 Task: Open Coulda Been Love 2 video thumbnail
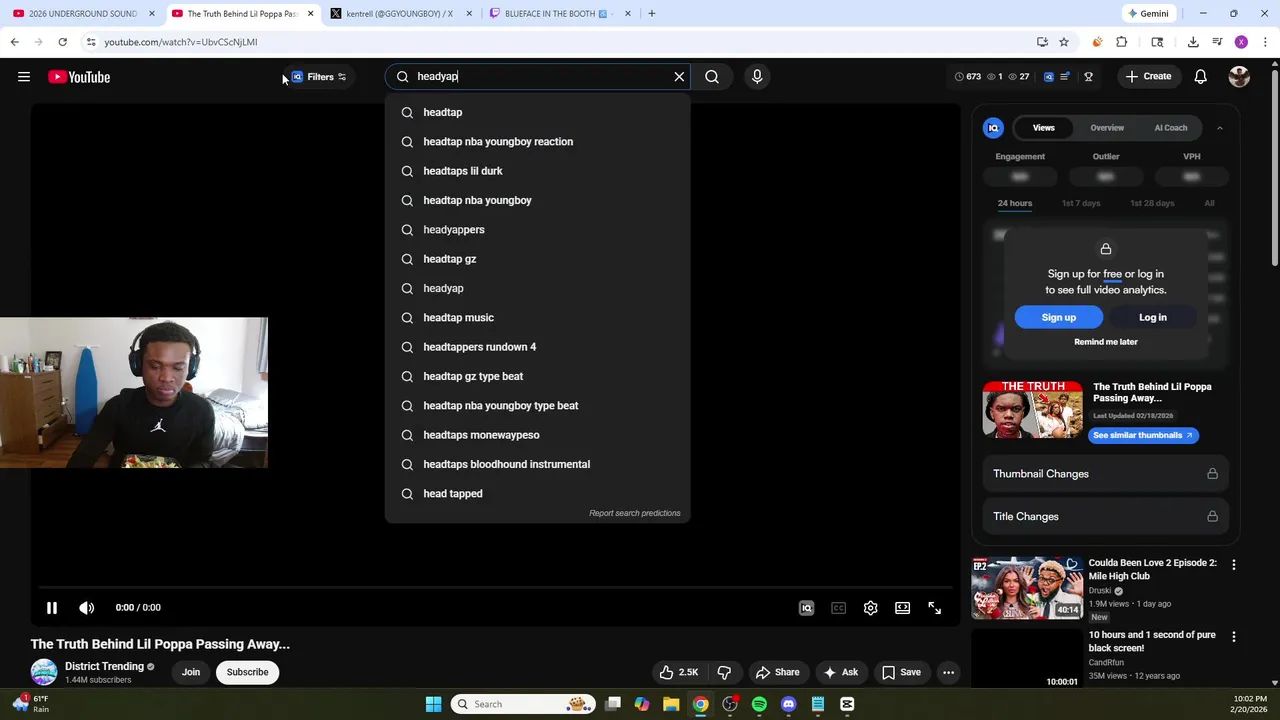1026,588
